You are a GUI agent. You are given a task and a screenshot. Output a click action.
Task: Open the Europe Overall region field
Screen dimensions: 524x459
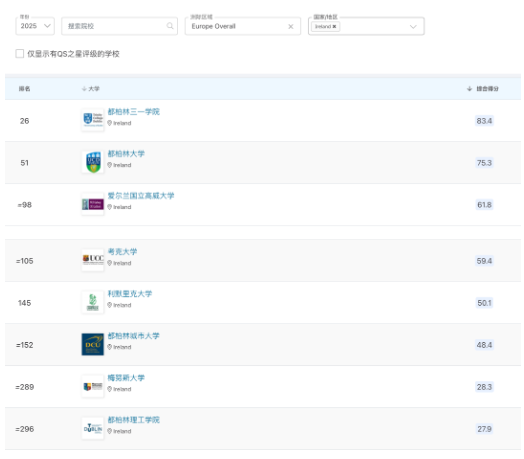coord(243,26)
